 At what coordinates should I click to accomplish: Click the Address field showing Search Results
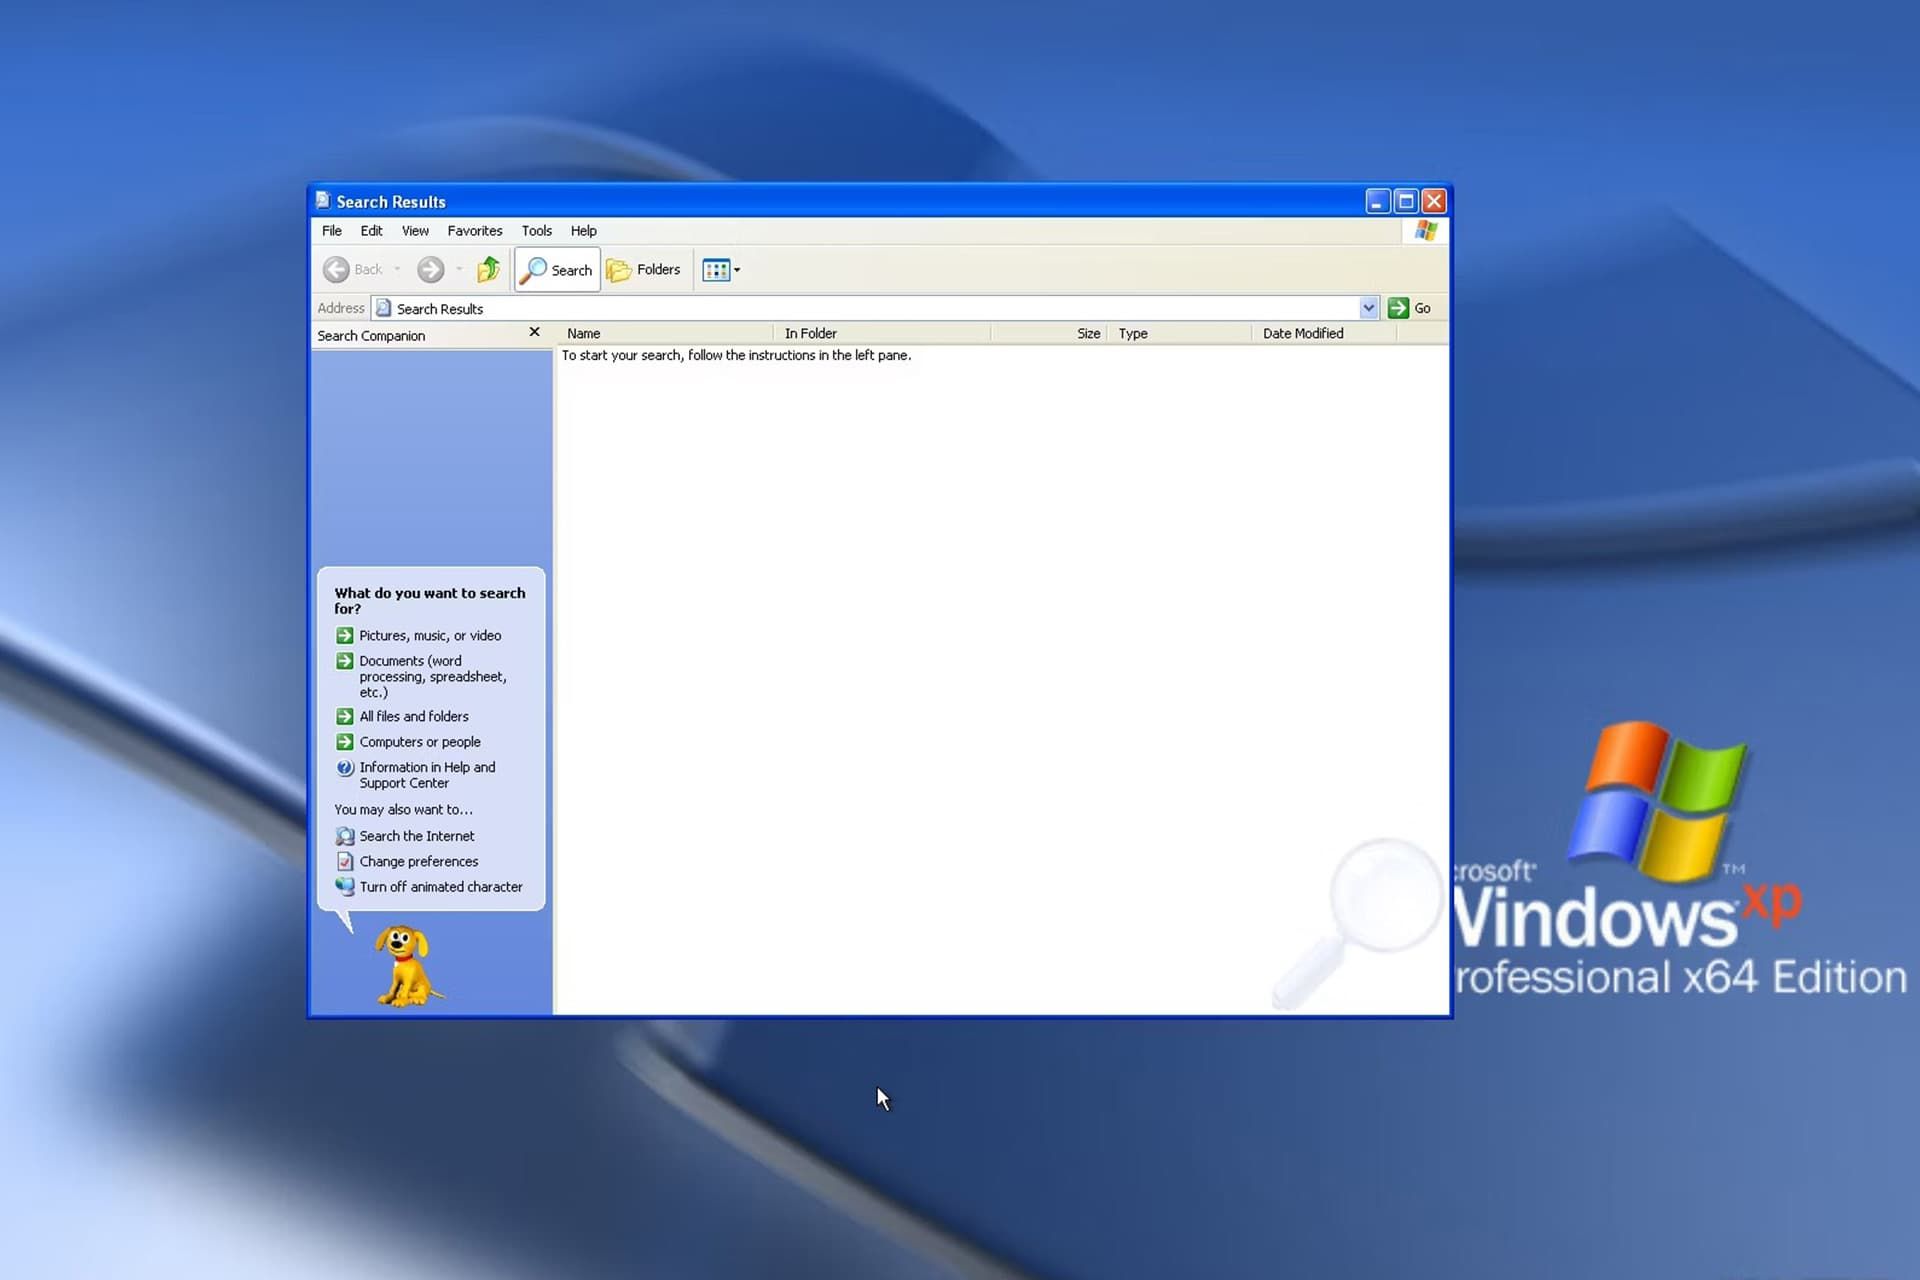pos(860,309)
